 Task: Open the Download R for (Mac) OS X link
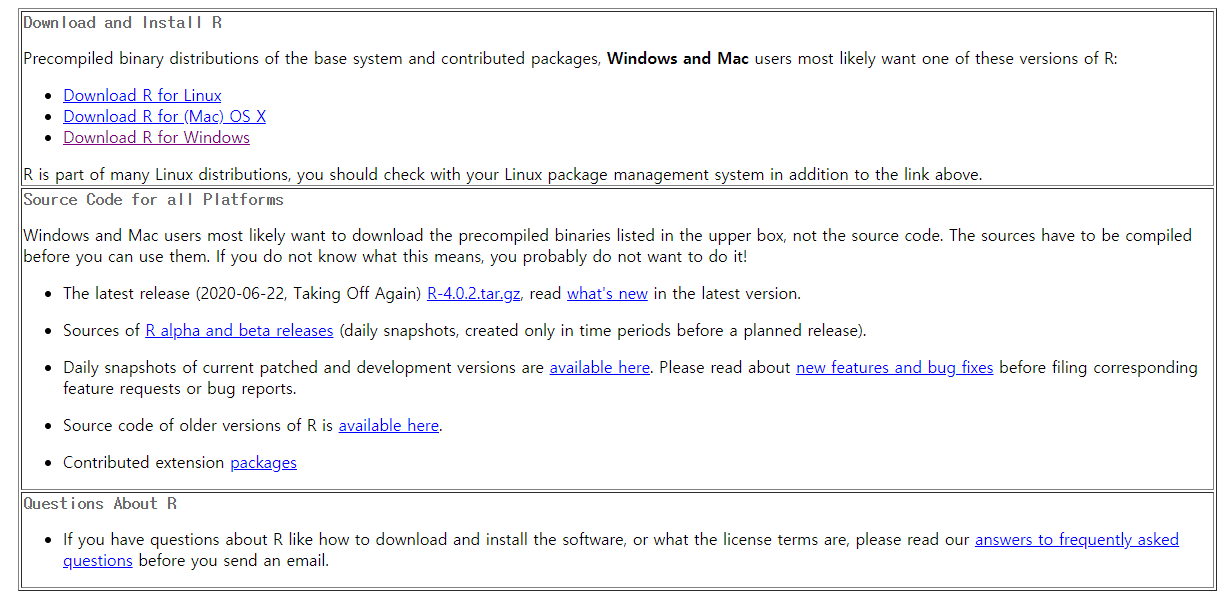(164, 116)
